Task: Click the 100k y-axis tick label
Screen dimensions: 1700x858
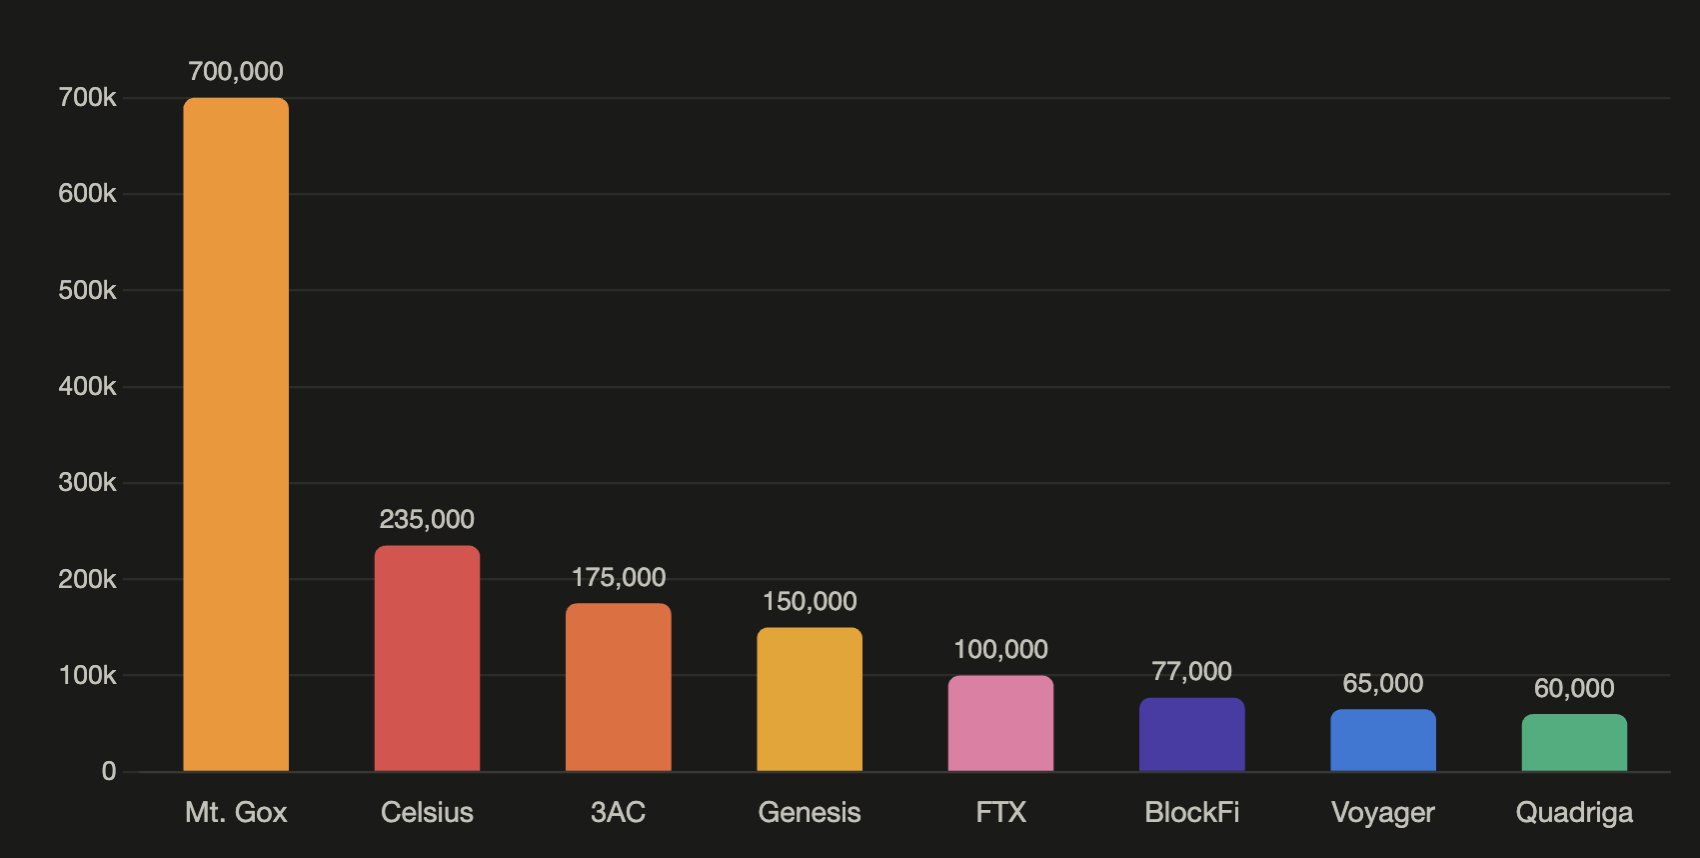Action: click(x=87, y=676)
